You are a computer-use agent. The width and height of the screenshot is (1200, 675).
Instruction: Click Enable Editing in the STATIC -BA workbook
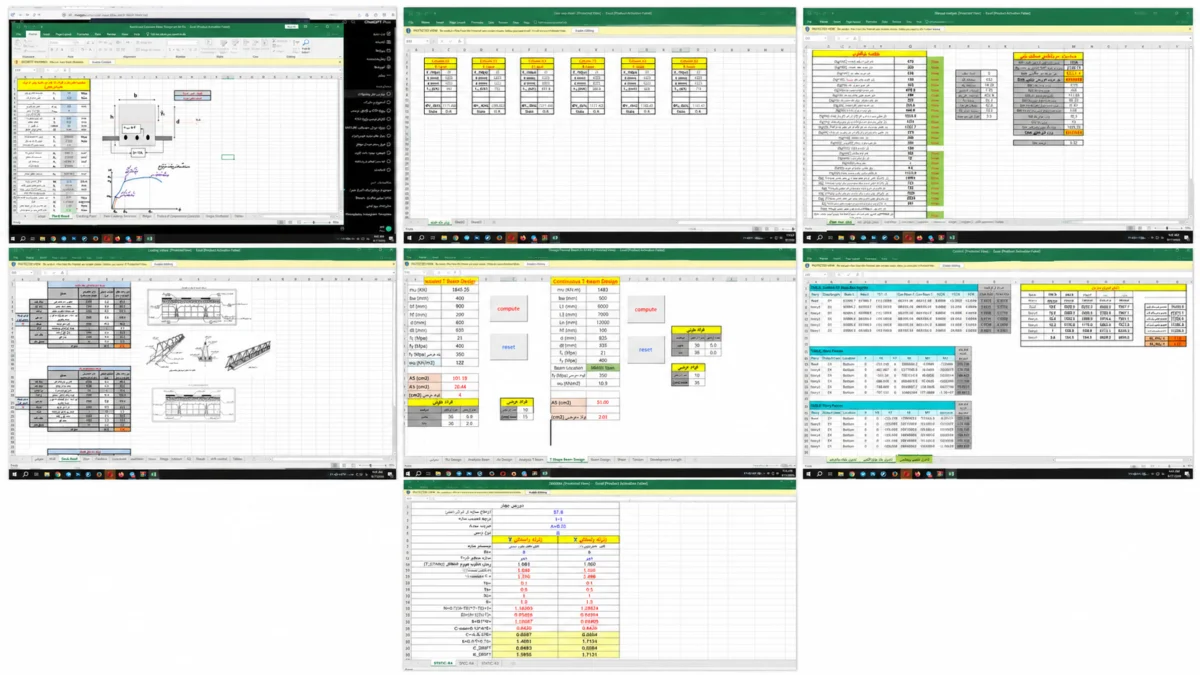point(537,492)
